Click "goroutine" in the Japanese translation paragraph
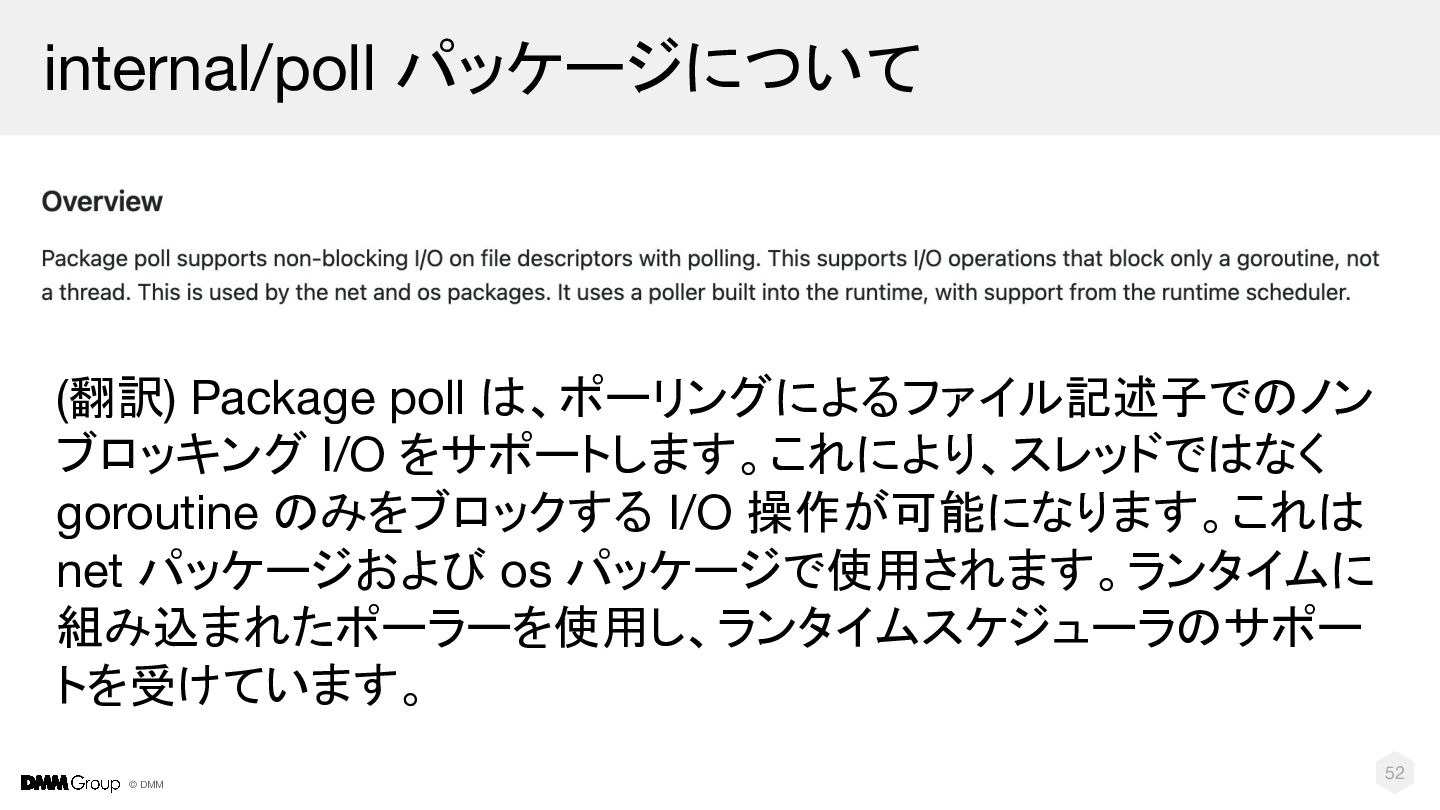 point(157,514)
